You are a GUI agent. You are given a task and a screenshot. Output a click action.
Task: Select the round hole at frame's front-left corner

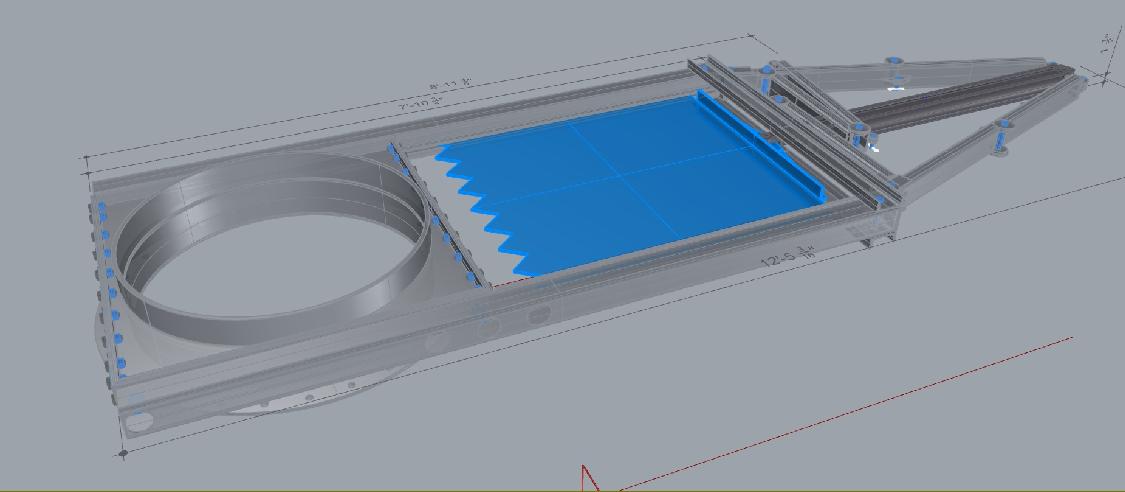coord(139,419)
